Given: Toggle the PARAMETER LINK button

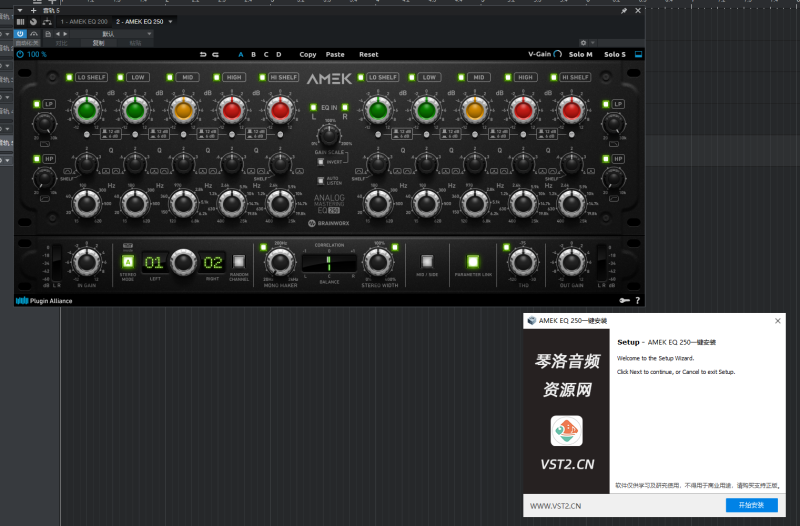Looking at the screenshot, I should (x=473, y=262).
